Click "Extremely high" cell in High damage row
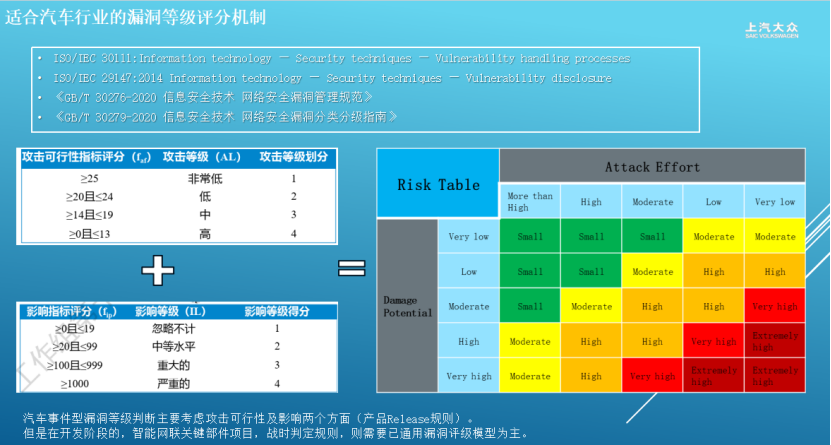Image resolution: width=831 pixels, height=445 pixels. point(775,341)
